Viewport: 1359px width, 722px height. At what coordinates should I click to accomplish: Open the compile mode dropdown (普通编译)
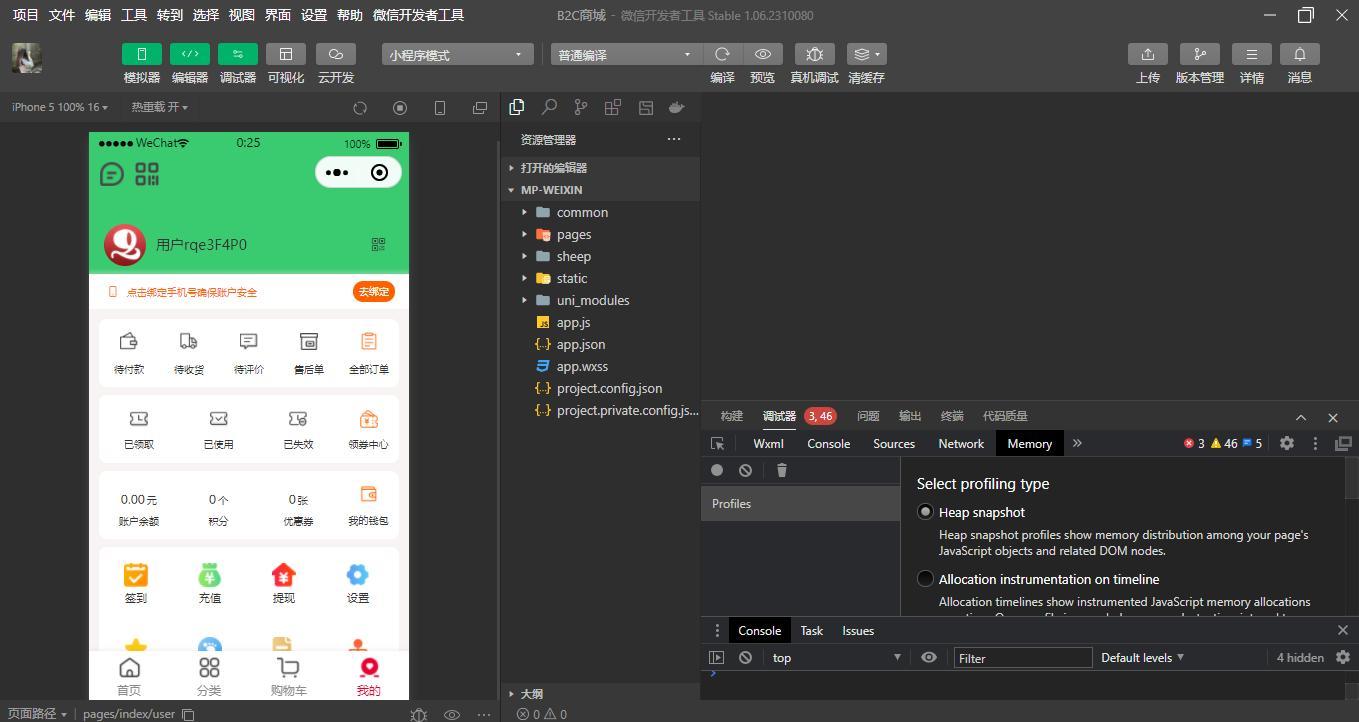627,54
